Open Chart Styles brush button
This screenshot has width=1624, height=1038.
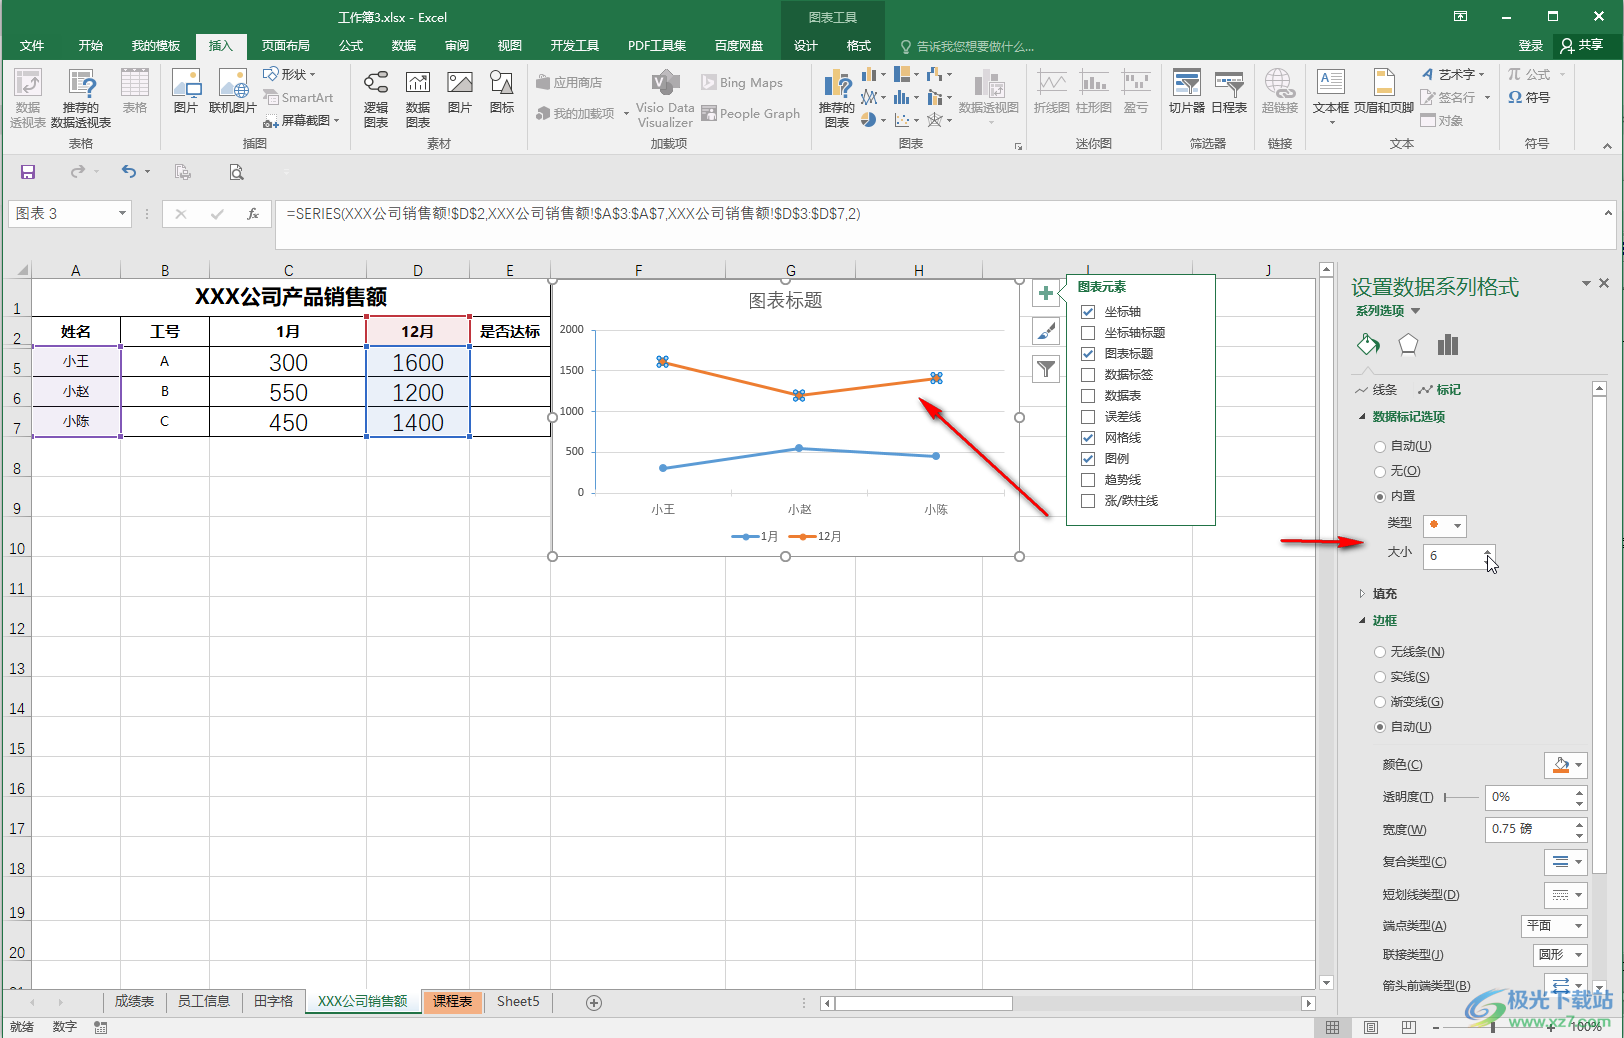click(1045, 331)
